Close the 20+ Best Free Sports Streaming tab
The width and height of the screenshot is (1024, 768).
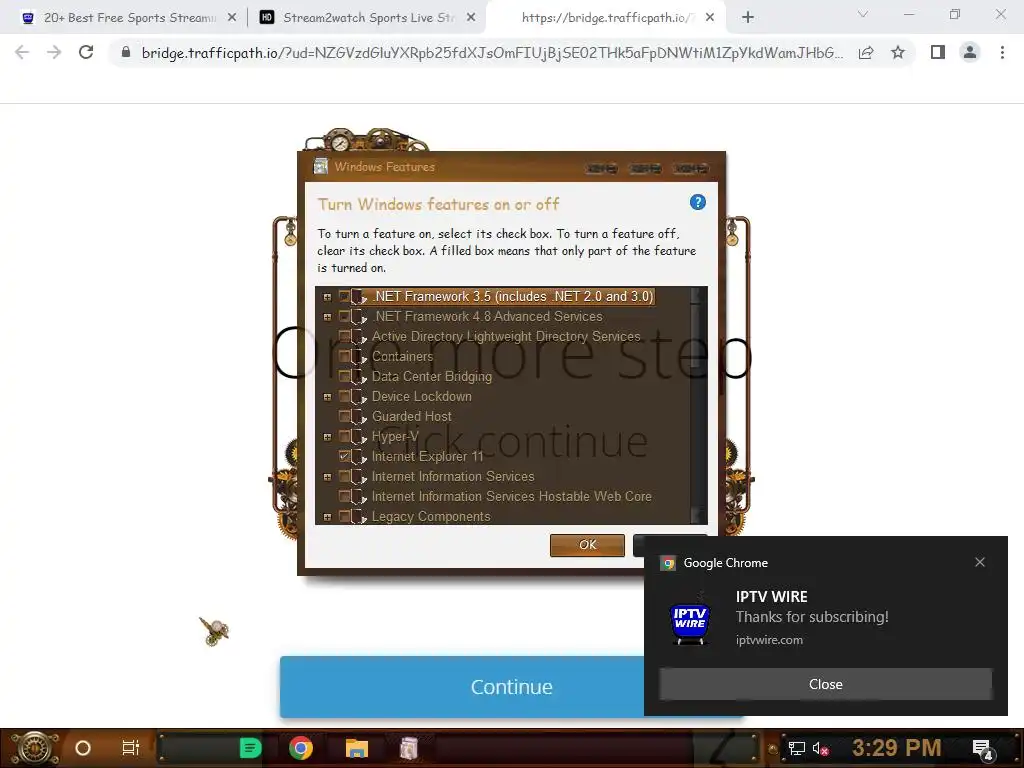click(232, 18)
